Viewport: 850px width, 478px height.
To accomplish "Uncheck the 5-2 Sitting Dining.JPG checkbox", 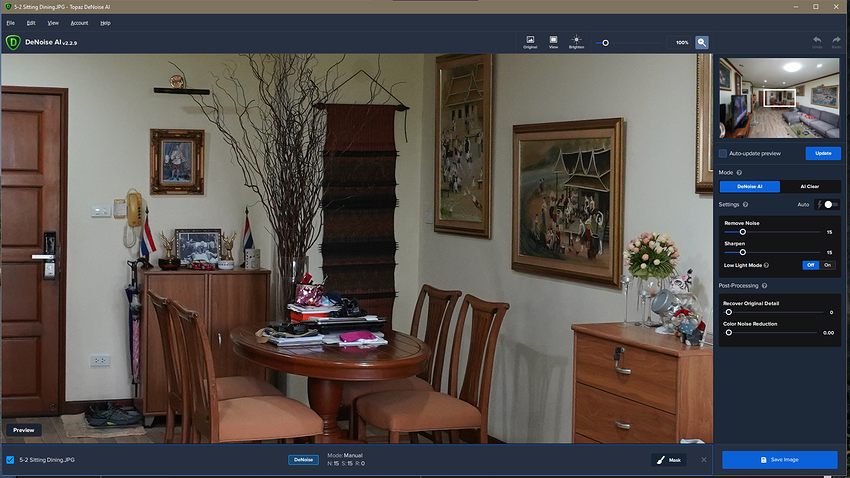I will [10, 460].
